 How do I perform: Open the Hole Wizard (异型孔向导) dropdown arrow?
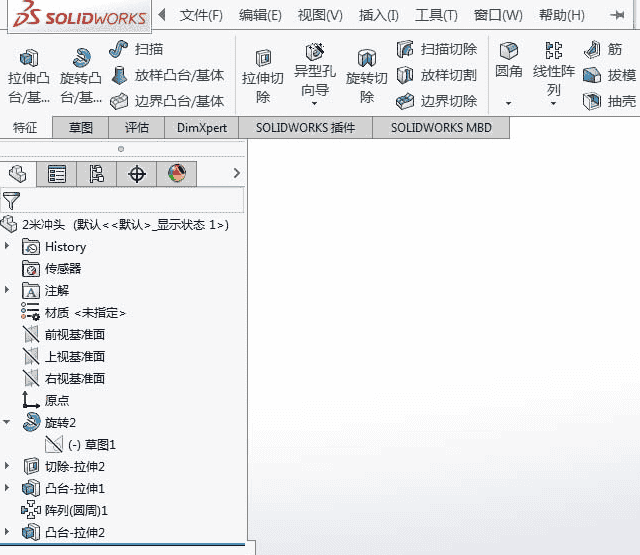(x=314, y=103)
